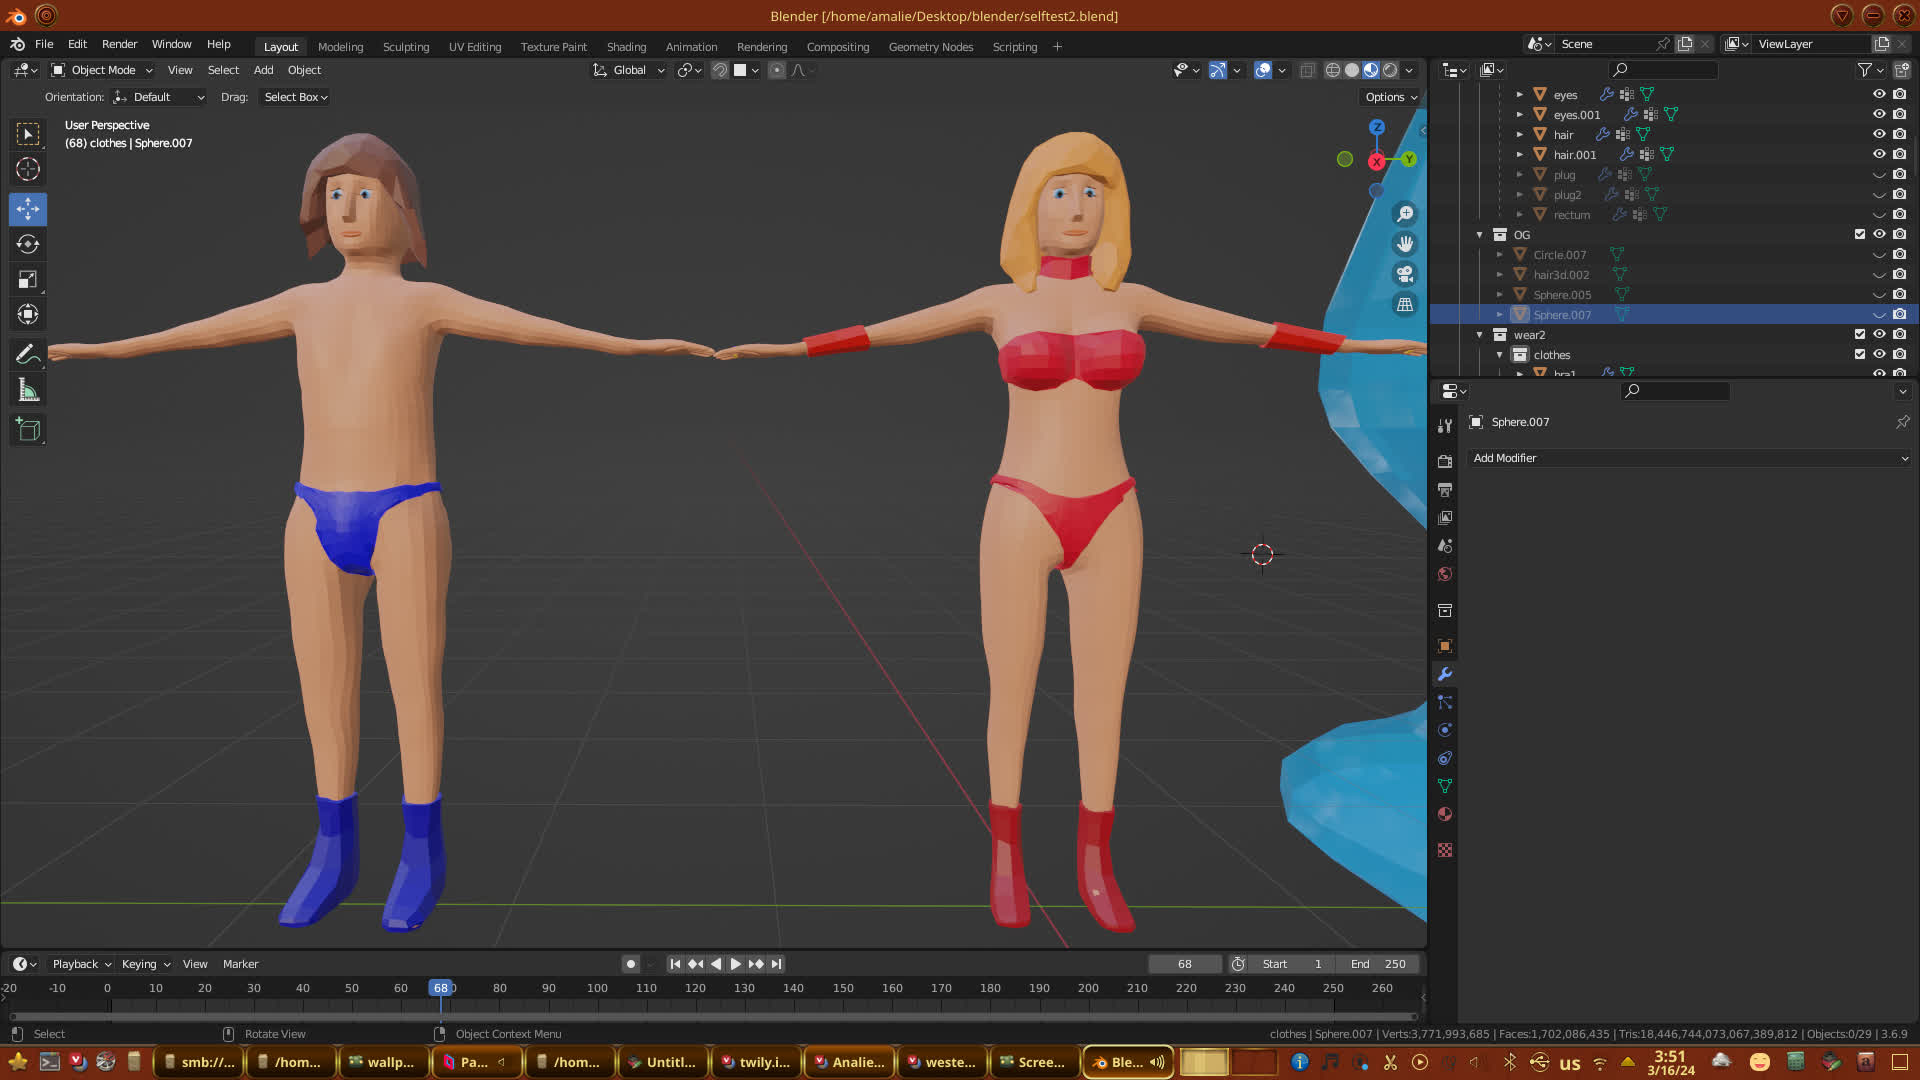This screenshot has height=1080, width=1920.
Task: Select the Move tool in toolbar
Action: (28, 209)
